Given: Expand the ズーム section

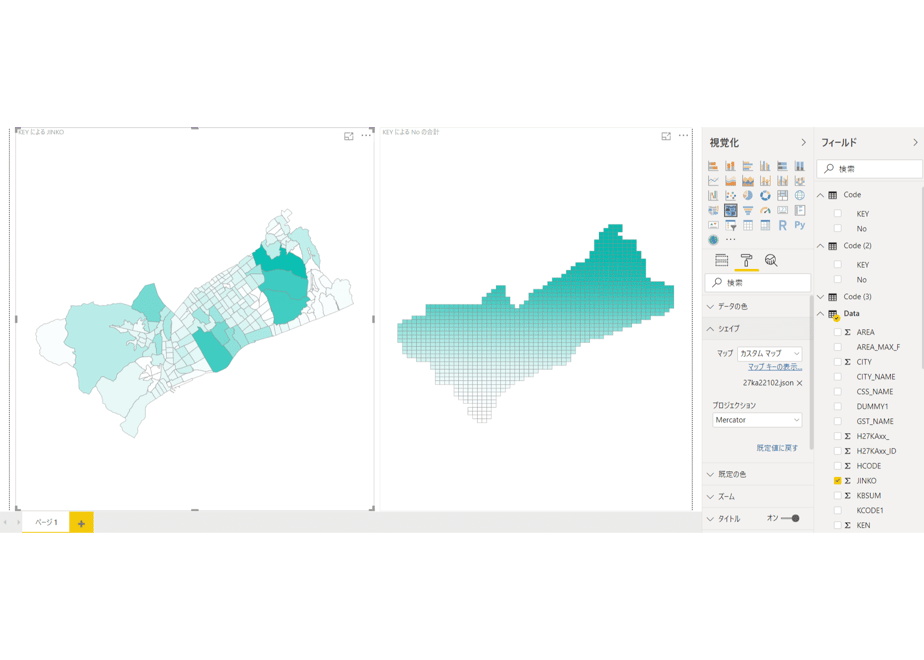Looking at the screenshot, I should [757, 497].
